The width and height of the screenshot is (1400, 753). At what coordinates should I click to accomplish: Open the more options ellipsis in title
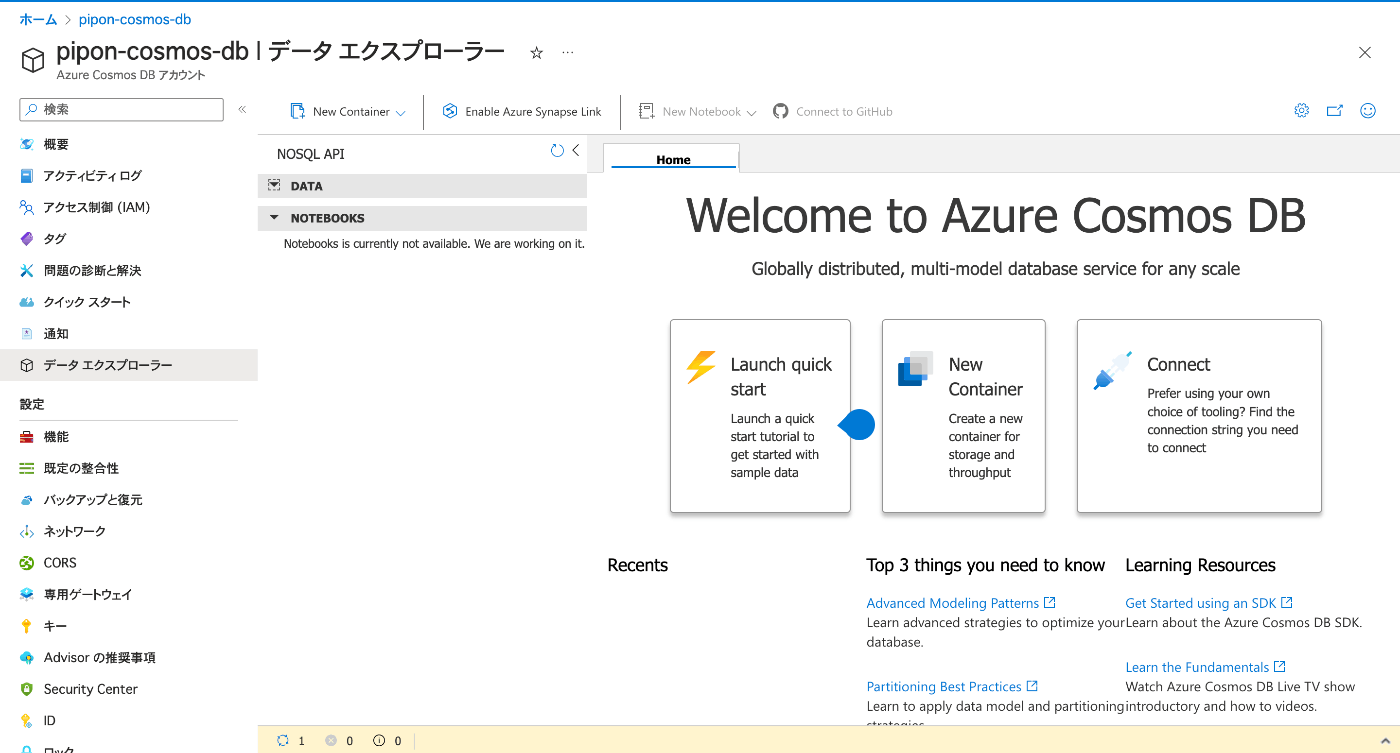point(568,53)
